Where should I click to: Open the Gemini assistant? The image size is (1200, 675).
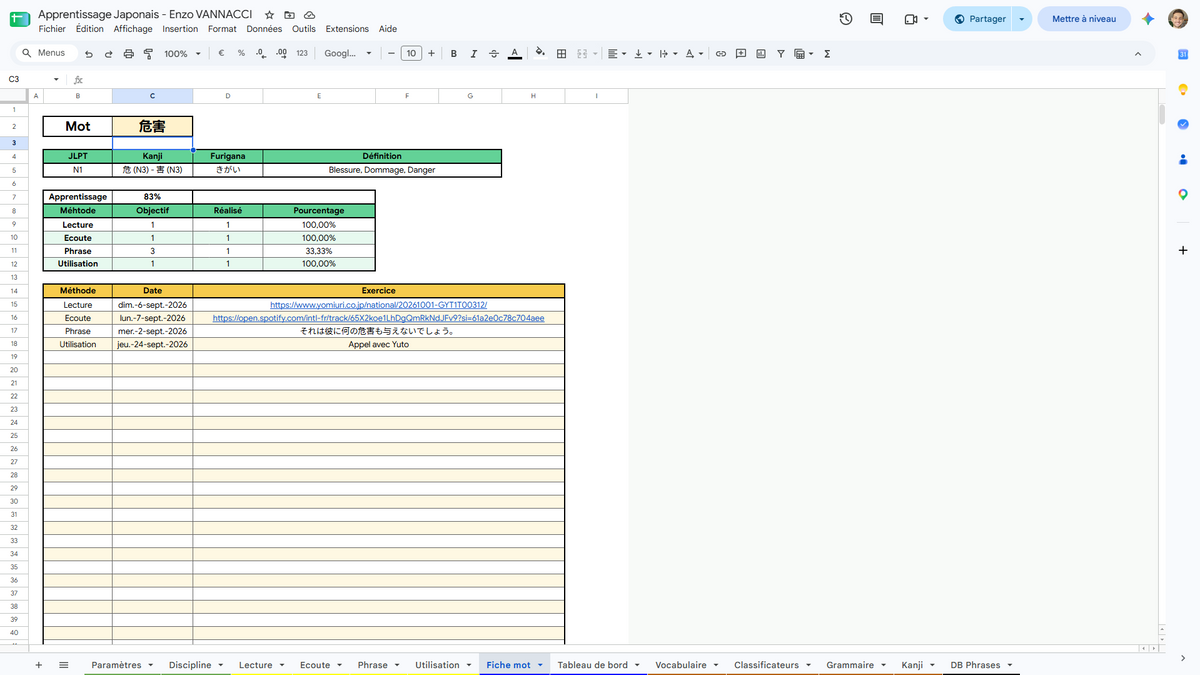point(1149,19)
